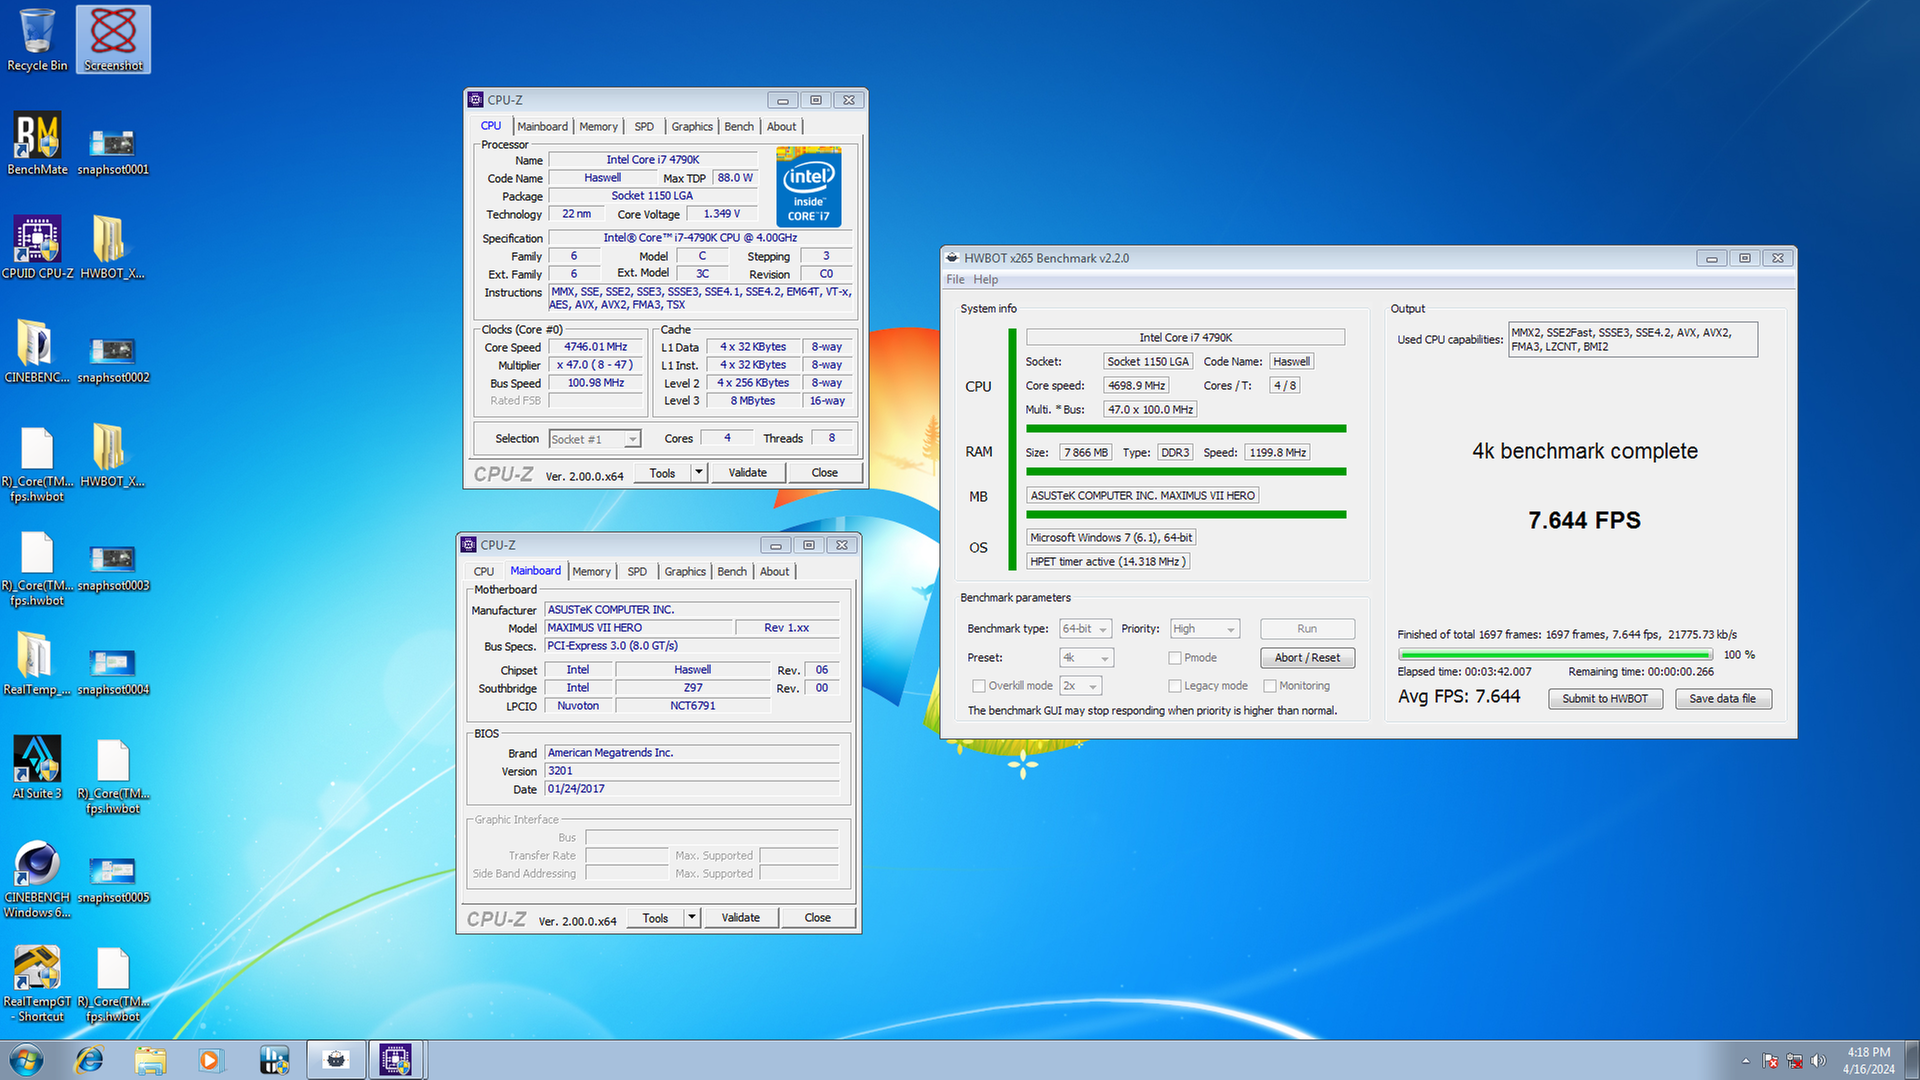This screenshot has height=1080, width=1920.
Task: Toggle the Pmode checkbox
Action: 1175,658
